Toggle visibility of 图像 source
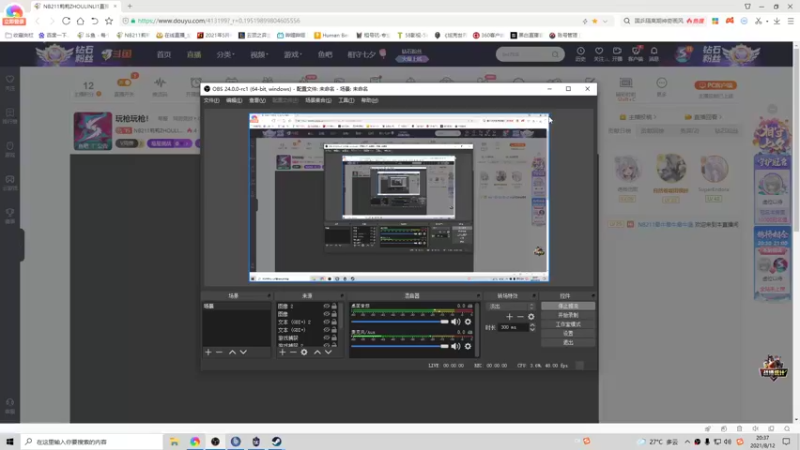Image resolution: width=800 pixels, height=450 pixels. [x=327, y=314]
